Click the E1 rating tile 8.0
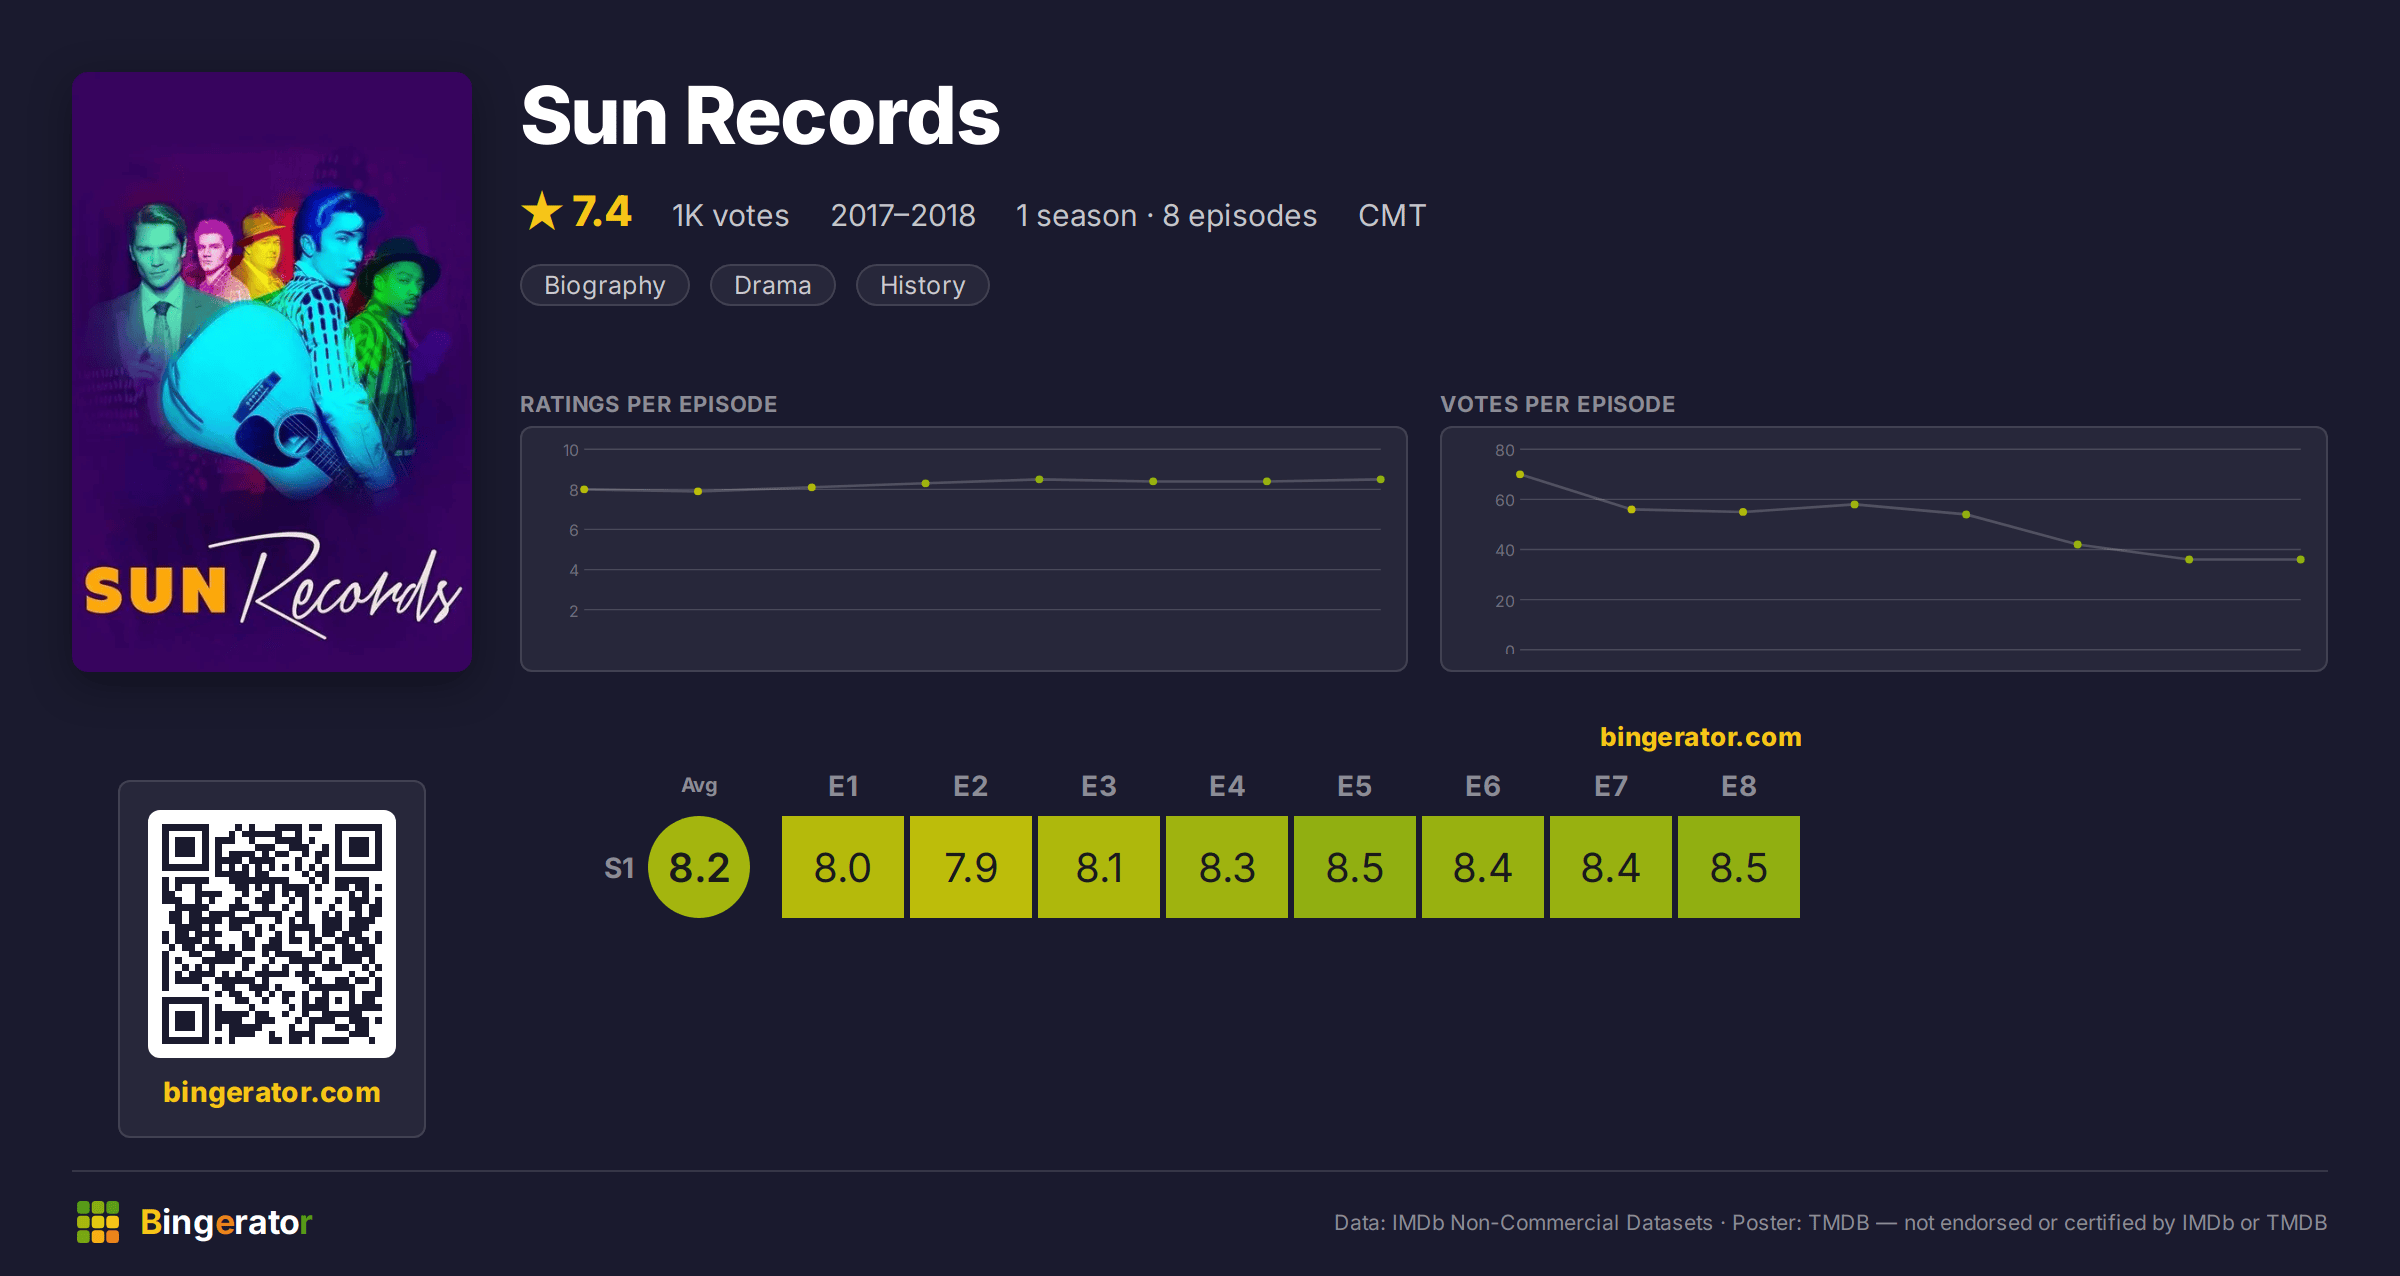The image size is (2400, 1276). tap(843, 867)
